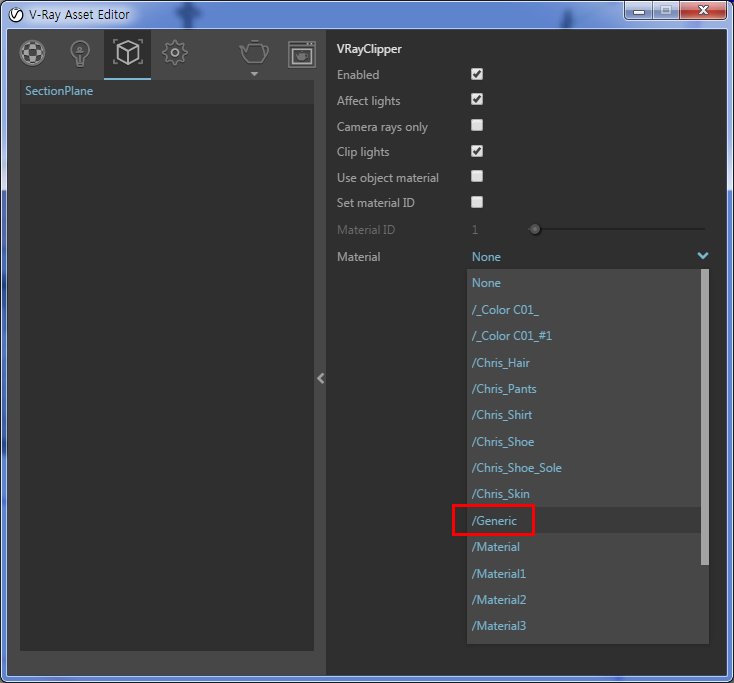
Task: Click the V-Ray logo in title bar
Action: [x=16, y=15]
